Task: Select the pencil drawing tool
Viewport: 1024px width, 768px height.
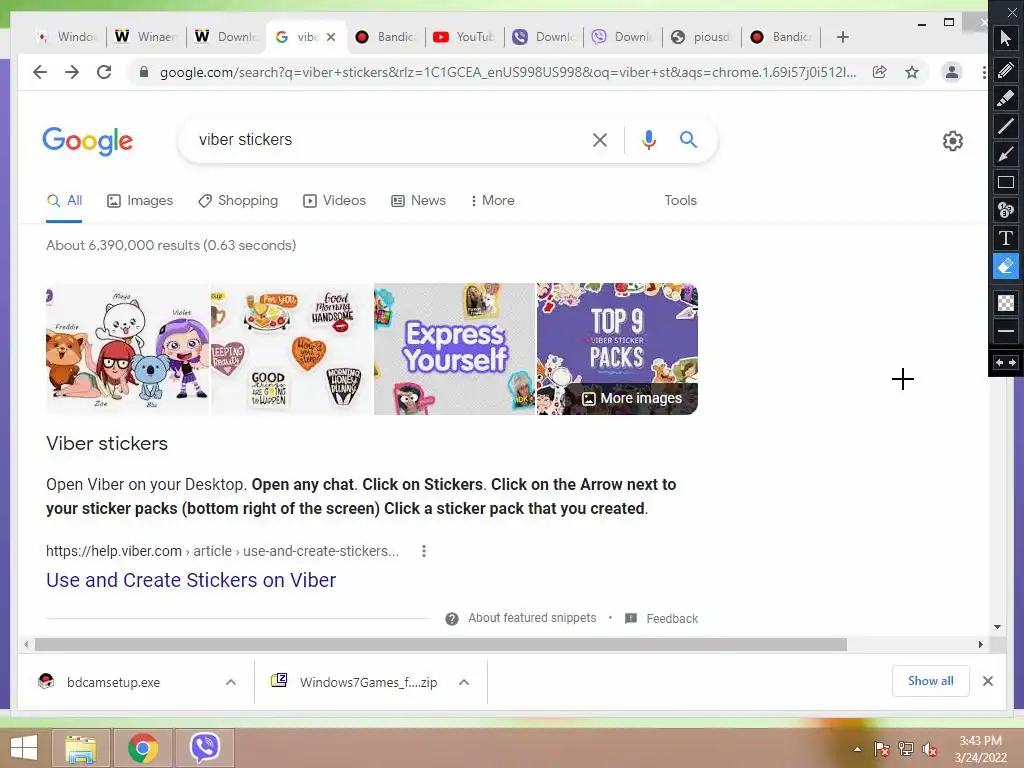Action: (1006, 70)
